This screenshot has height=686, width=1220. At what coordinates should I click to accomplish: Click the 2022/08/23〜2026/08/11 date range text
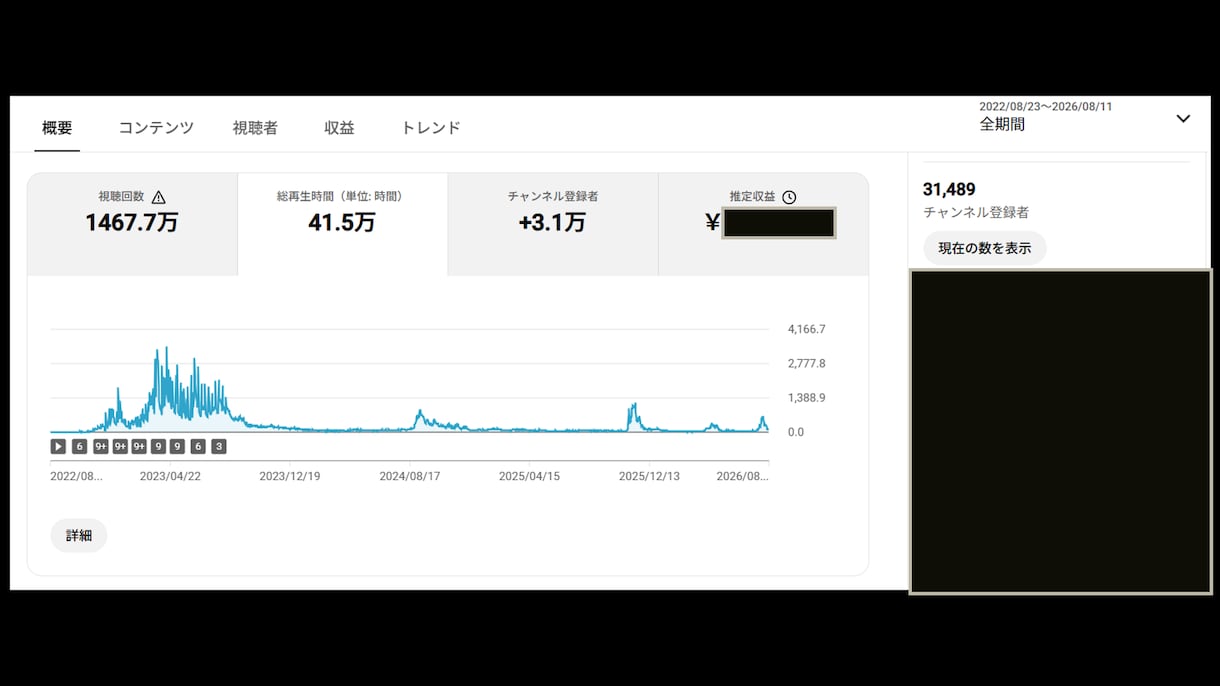coord(1046,106)
